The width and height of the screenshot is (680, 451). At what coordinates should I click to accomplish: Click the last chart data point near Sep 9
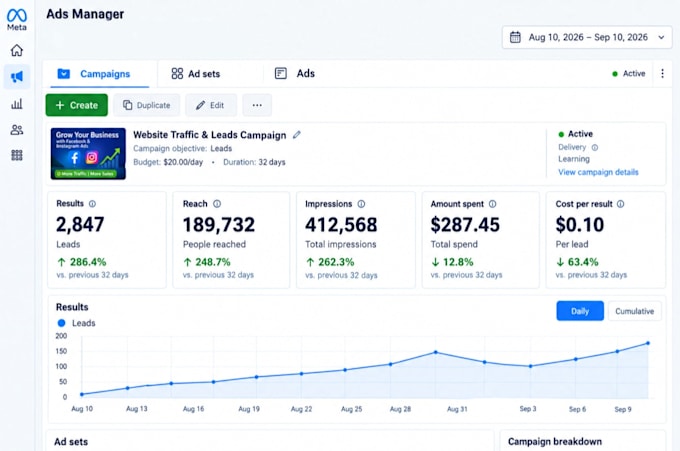(648, 343)
